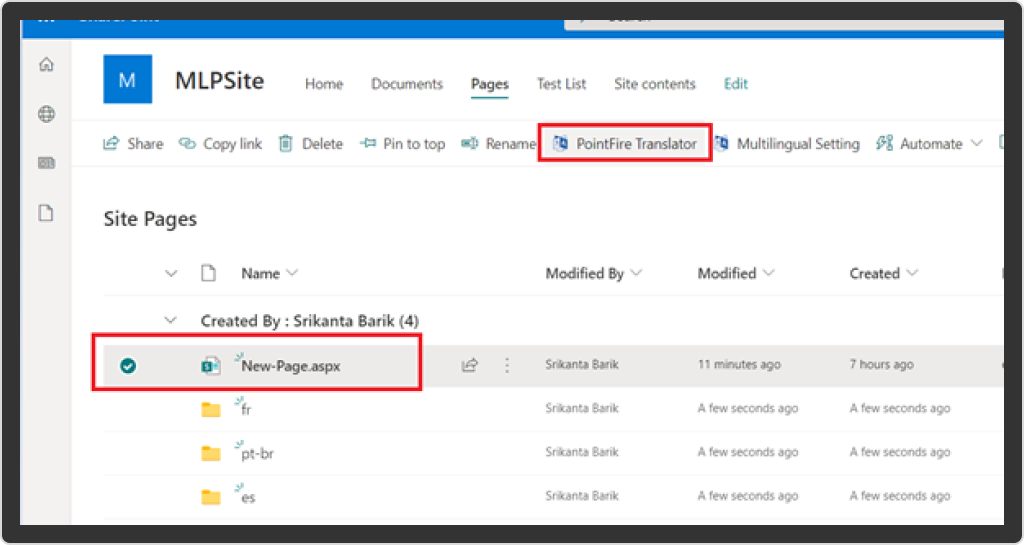Open Multilingual Setting
The width and height of the screenshot is (1024, 545).
point(786,144)
